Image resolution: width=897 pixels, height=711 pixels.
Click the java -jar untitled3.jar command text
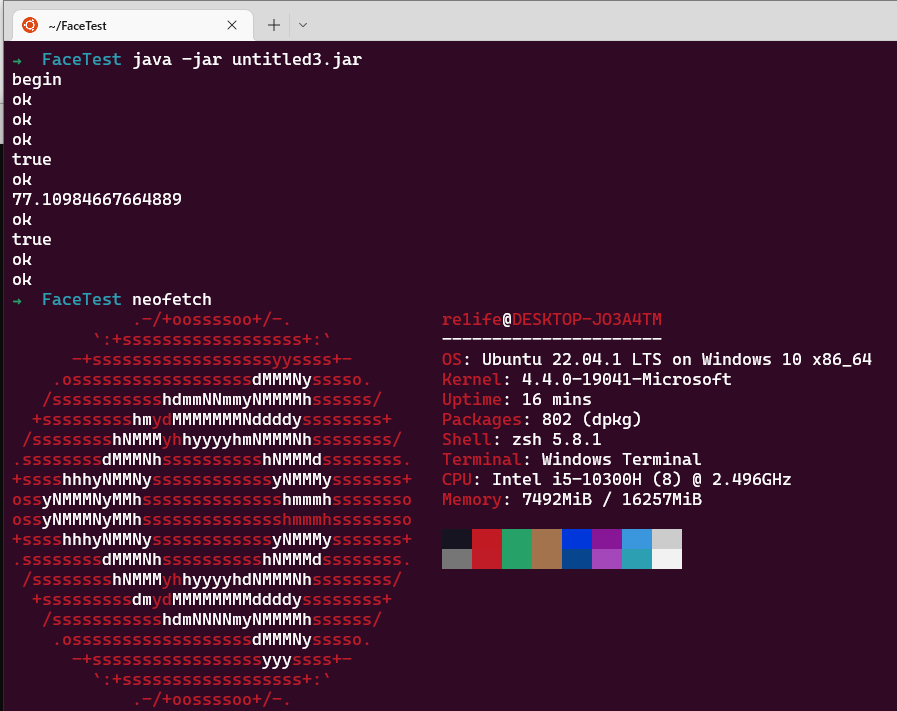247,60
